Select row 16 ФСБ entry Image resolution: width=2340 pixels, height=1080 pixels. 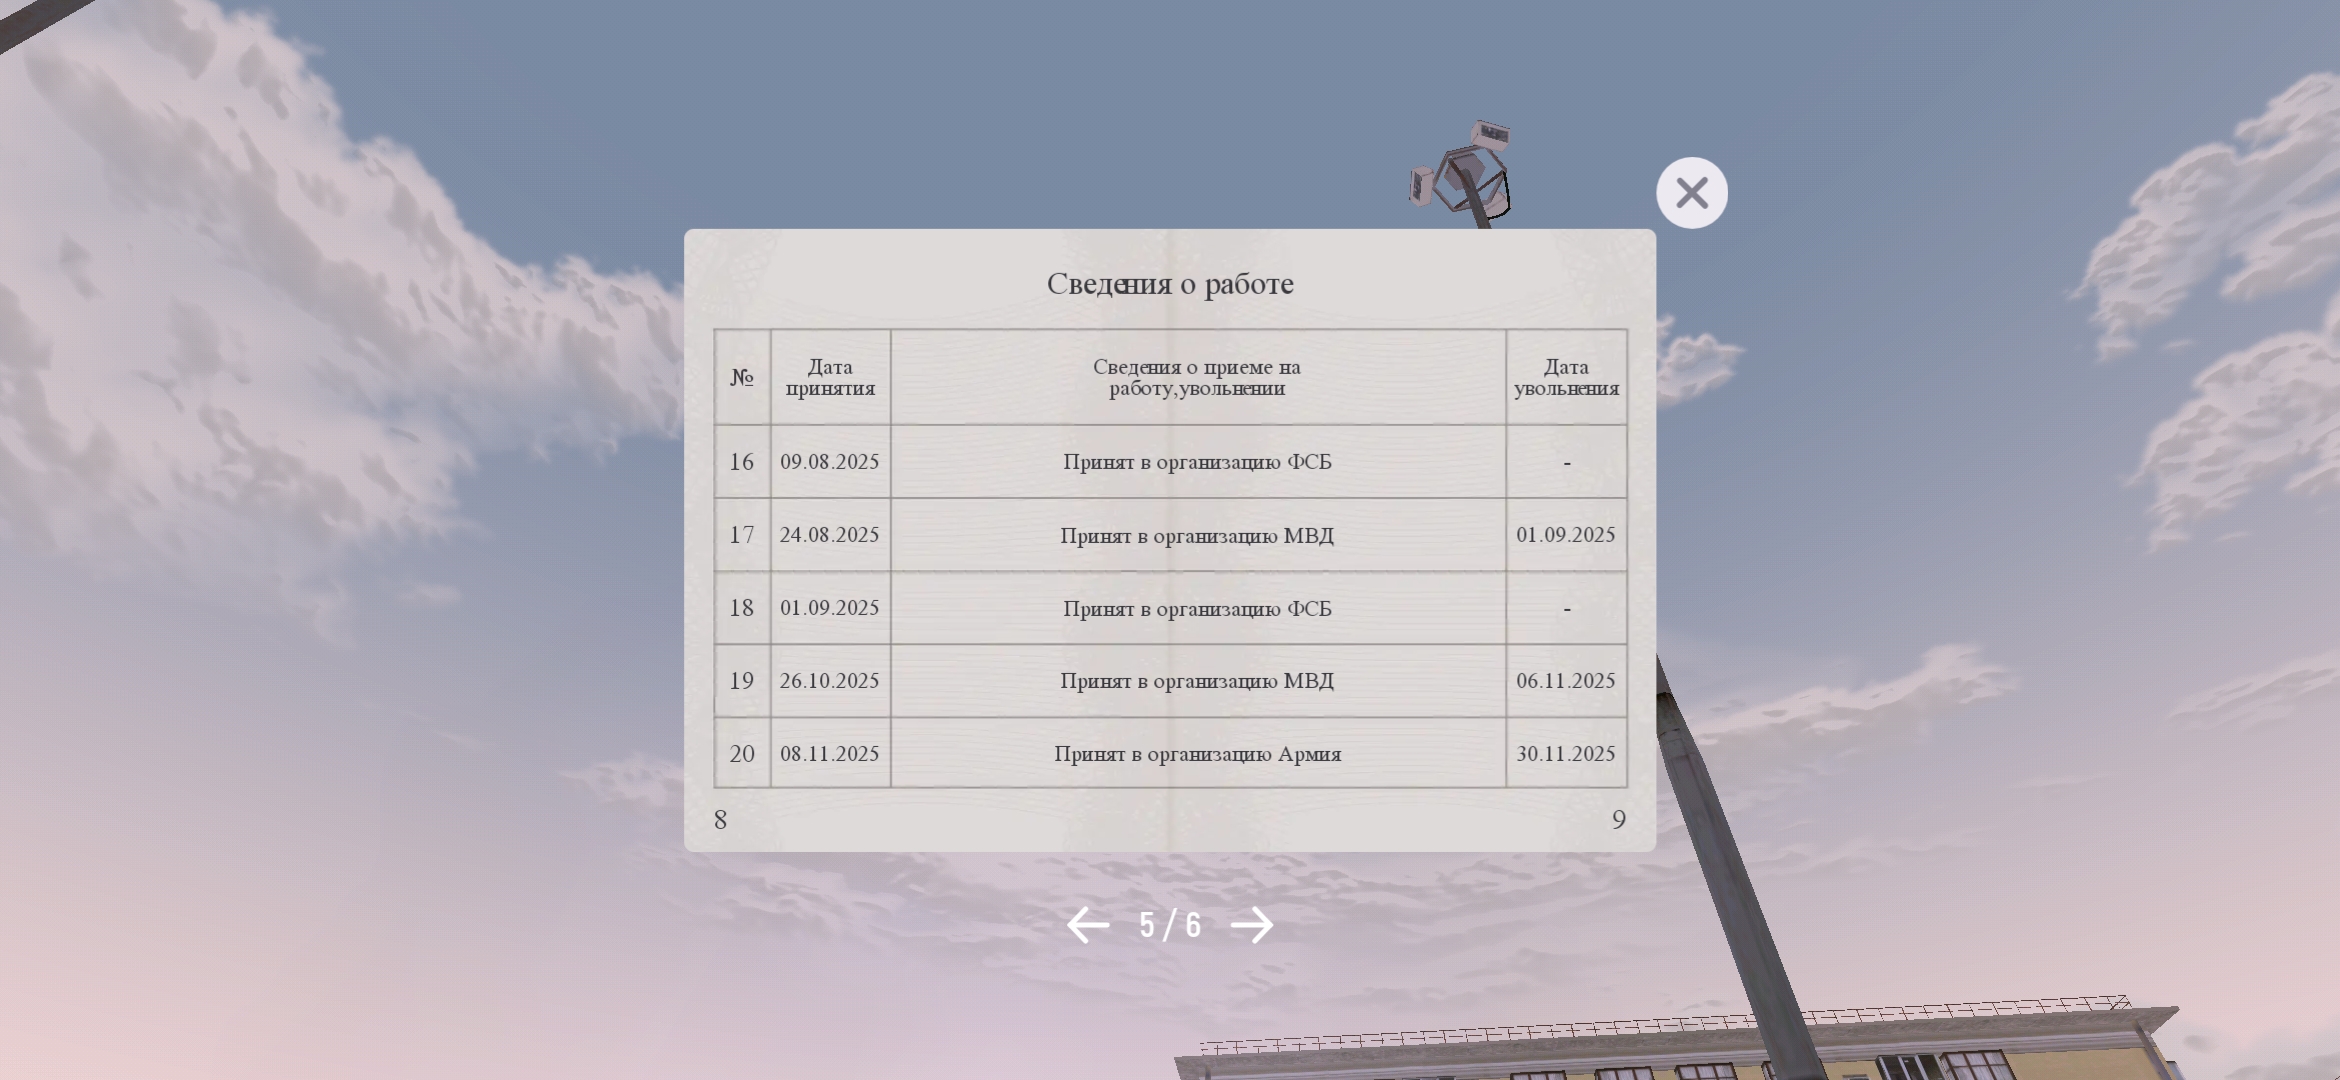pos(1197,462)
